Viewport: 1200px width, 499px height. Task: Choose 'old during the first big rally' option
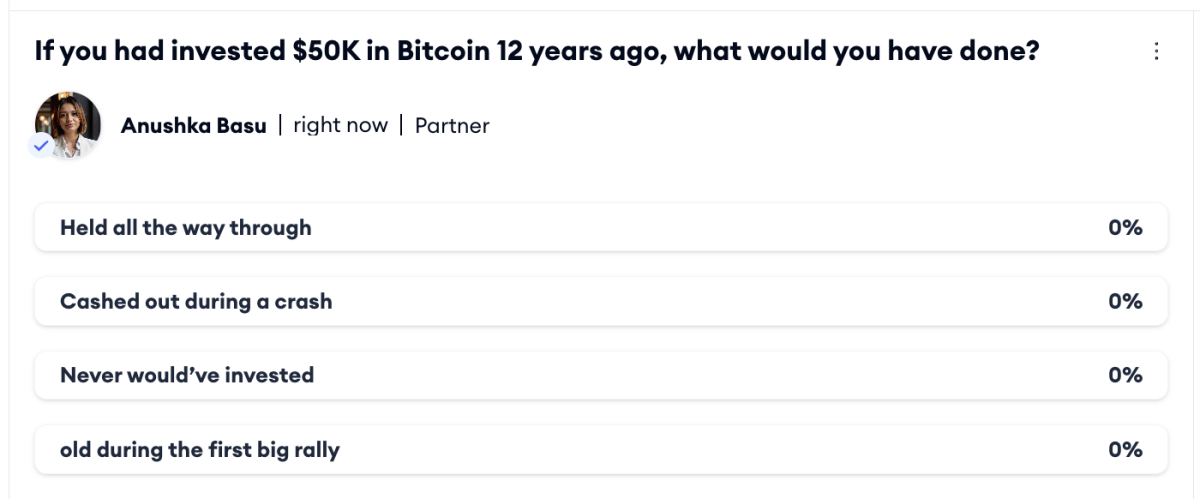coord(200,450)
